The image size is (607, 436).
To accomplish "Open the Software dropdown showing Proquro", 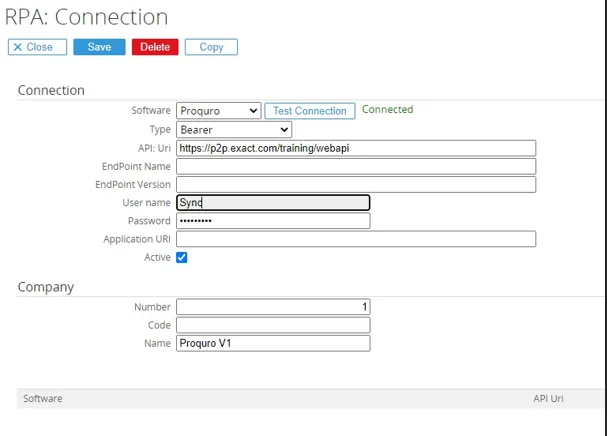I will (x=218, y=111).
